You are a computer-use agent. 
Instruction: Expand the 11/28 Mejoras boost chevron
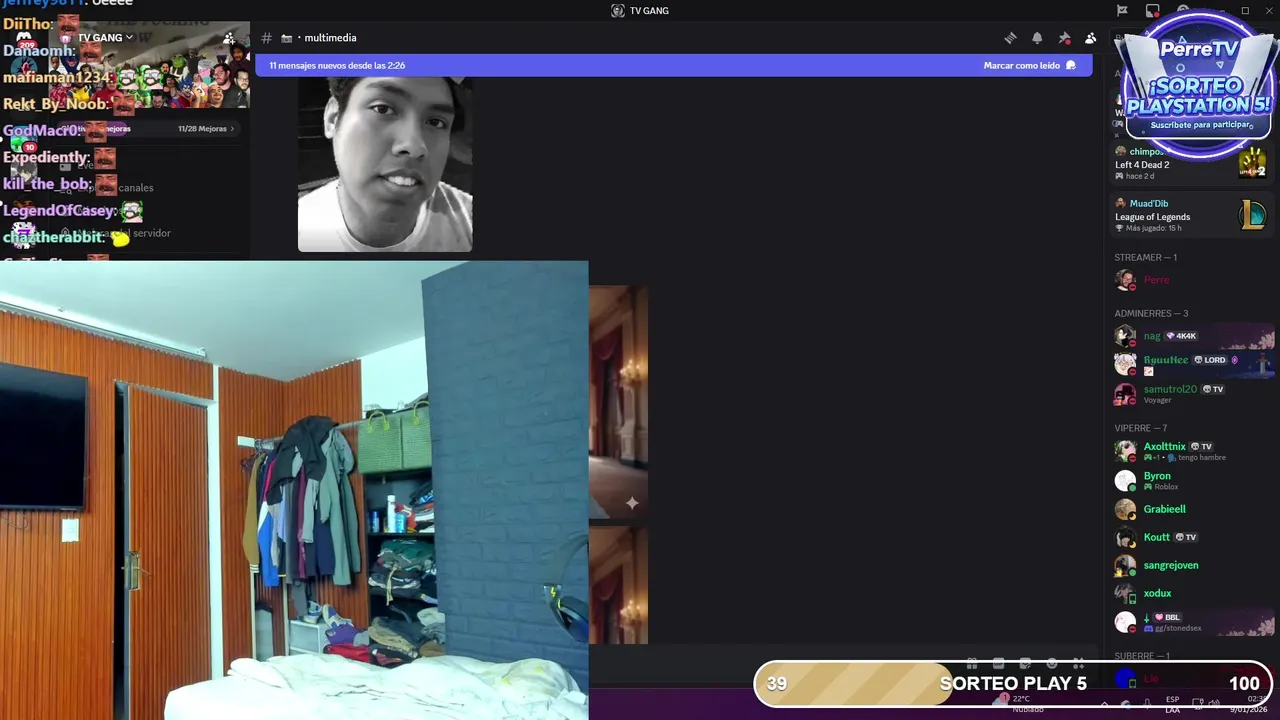point(232,129)
